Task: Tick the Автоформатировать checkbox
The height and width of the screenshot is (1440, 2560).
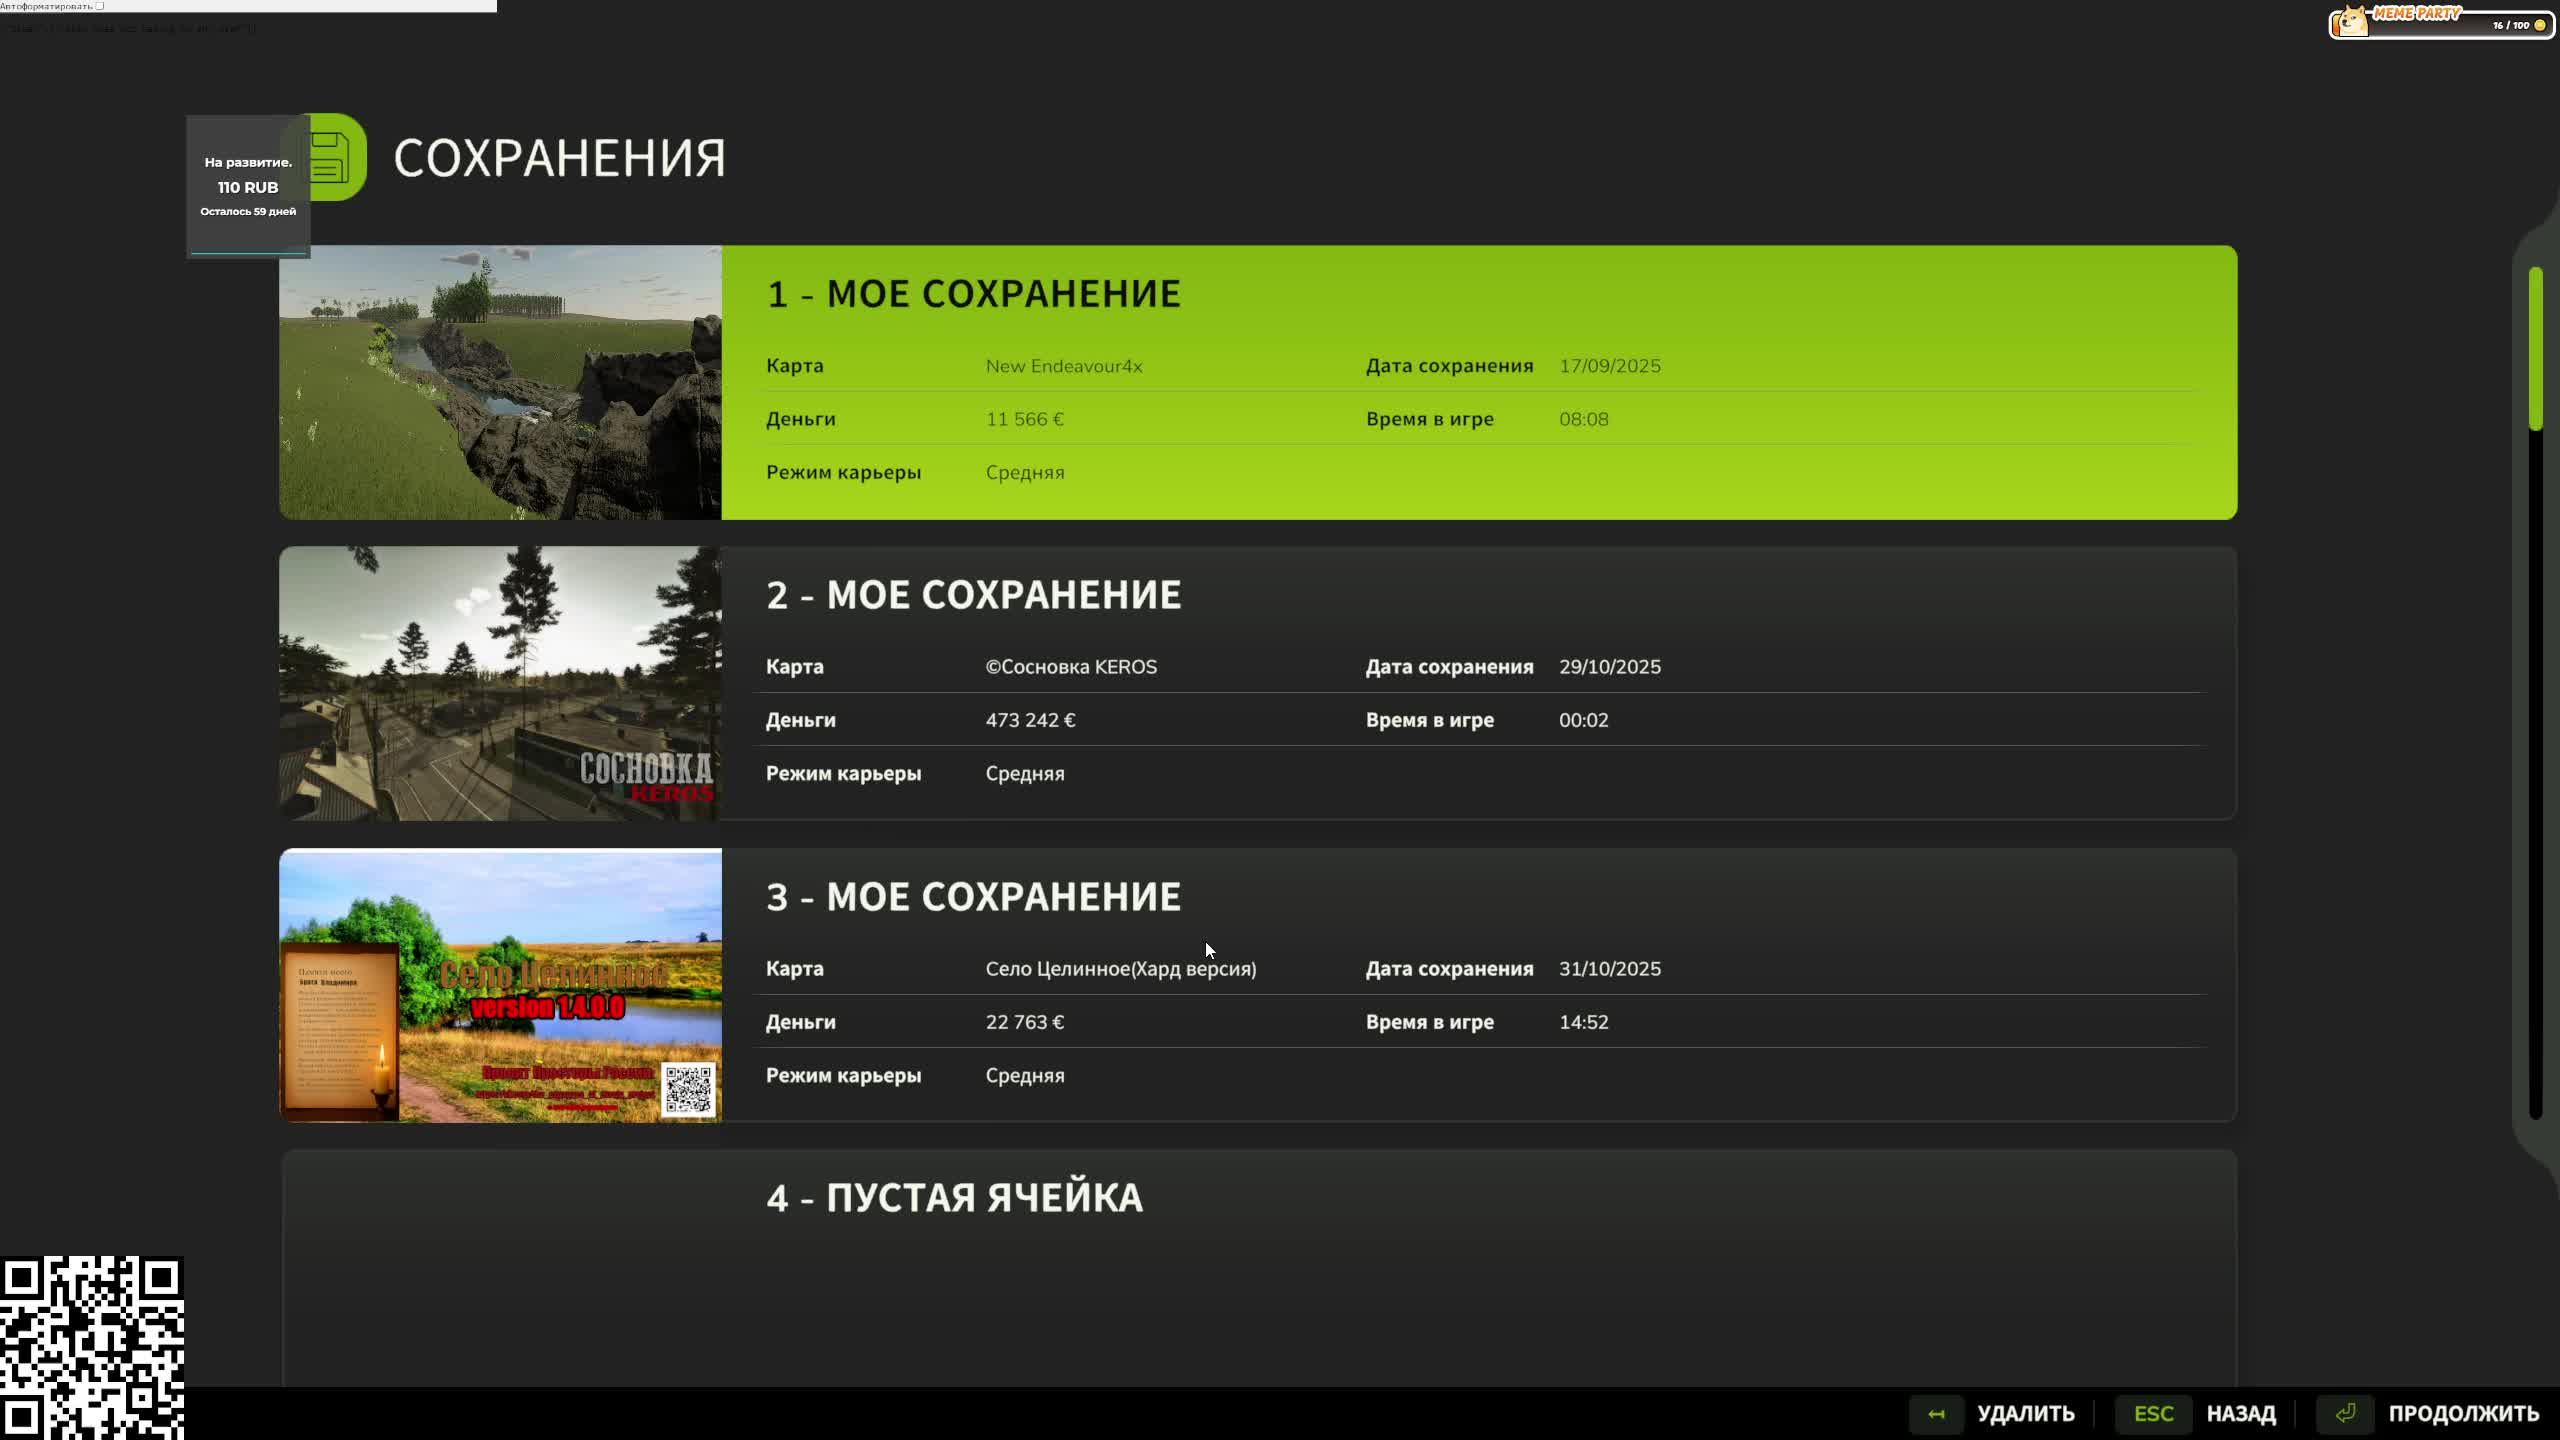Action: point(99,6)
